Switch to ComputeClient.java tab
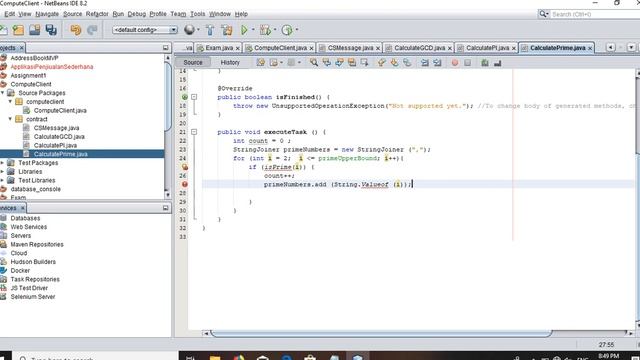The image size is (640, 360). pyautogui.click(x=280, y=48)
